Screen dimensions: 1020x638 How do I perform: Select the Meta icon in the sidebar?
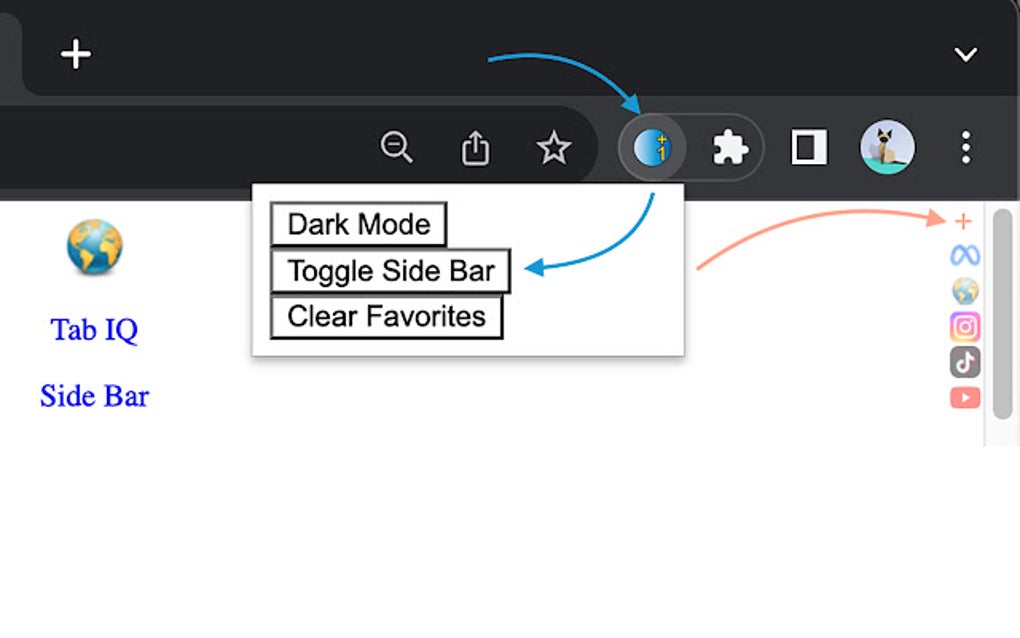[x=963, y=255]
